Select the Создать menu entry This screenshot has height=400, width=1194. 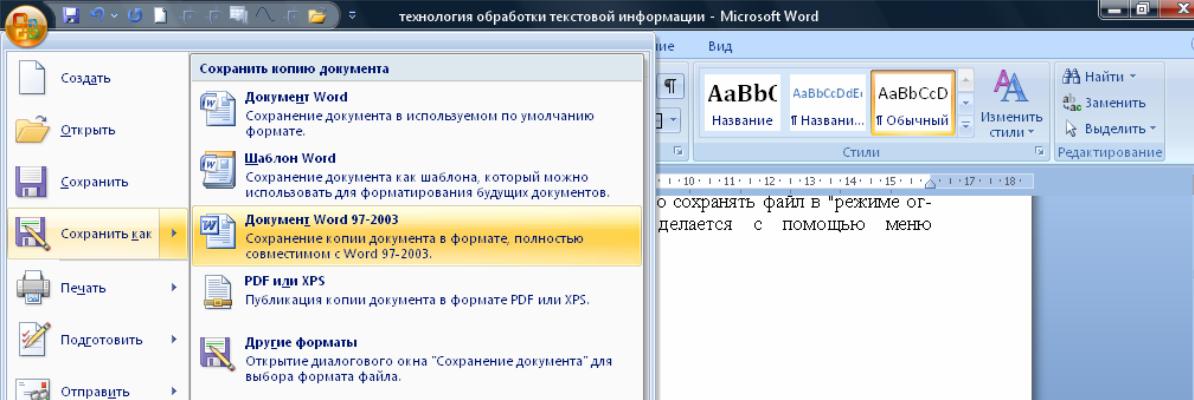tap(97, 78)
